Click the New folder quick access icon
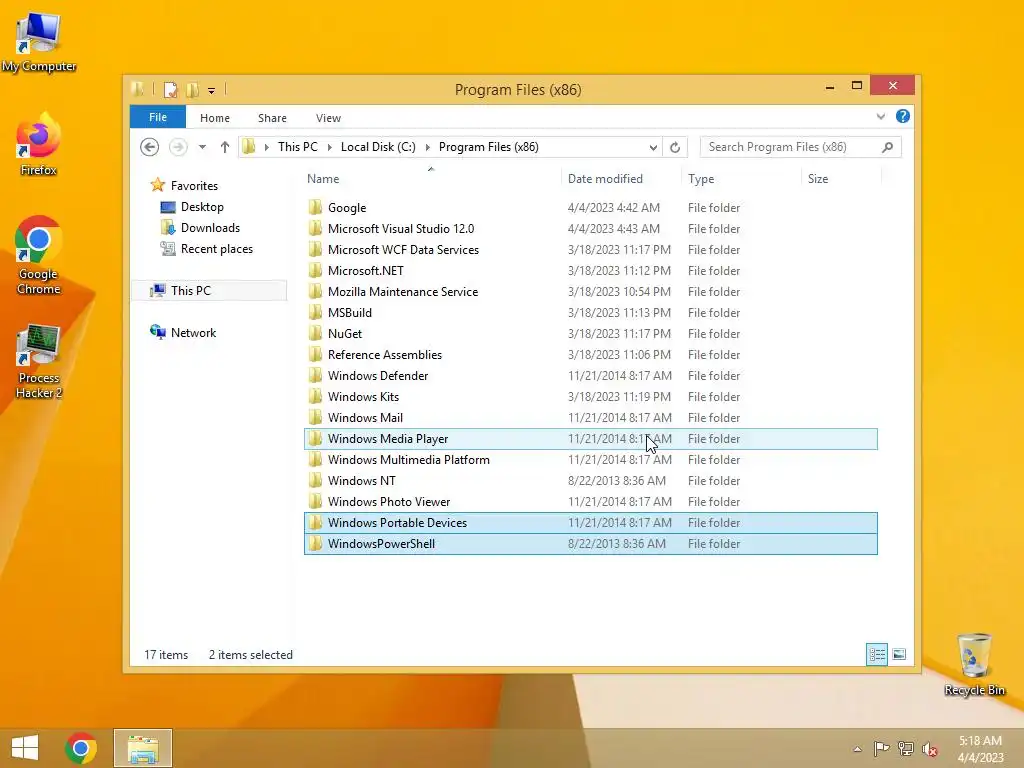 coord(193,89)
